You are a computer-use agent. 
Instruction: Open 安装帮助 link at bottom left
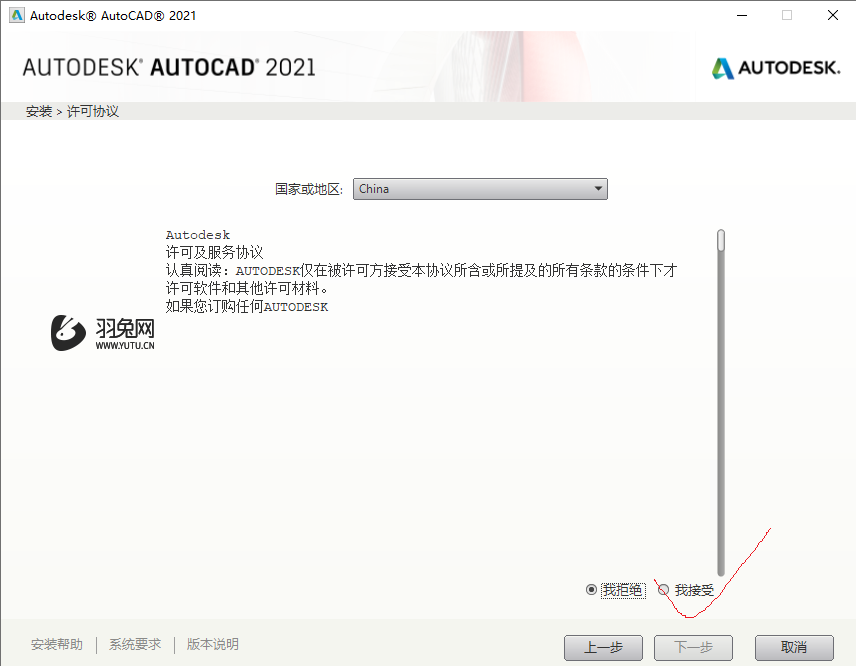[x=56, y=644]
